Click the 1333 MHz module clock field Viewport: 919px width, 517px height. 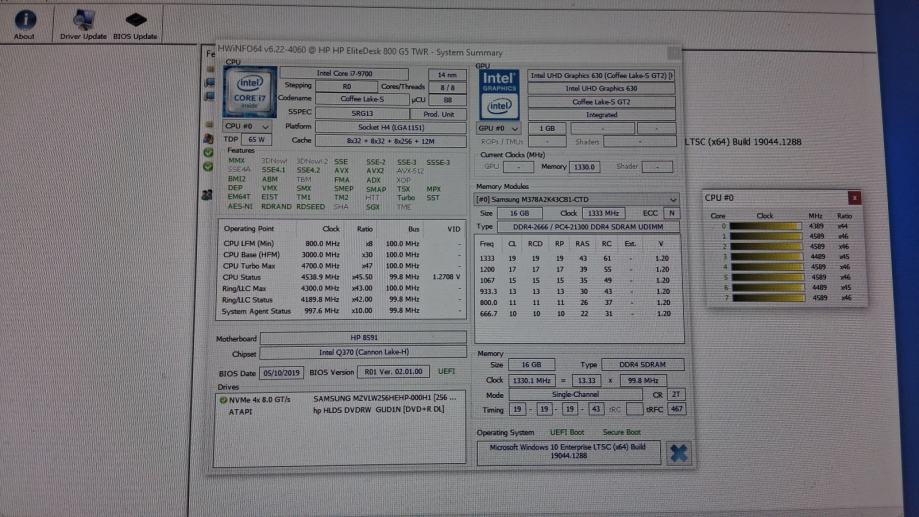coord(603,213)
